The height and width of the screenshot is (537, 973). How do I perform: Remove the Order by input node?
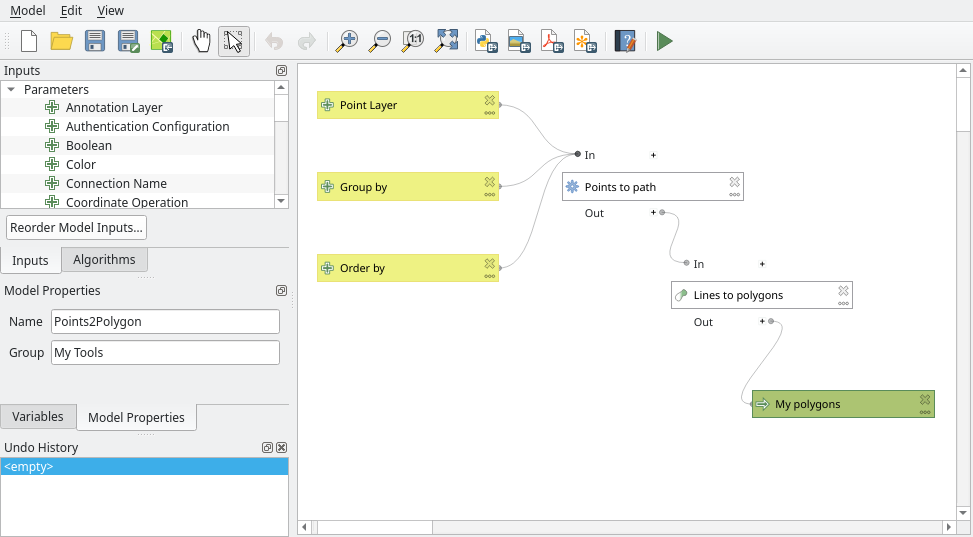[x=490, y=263]
